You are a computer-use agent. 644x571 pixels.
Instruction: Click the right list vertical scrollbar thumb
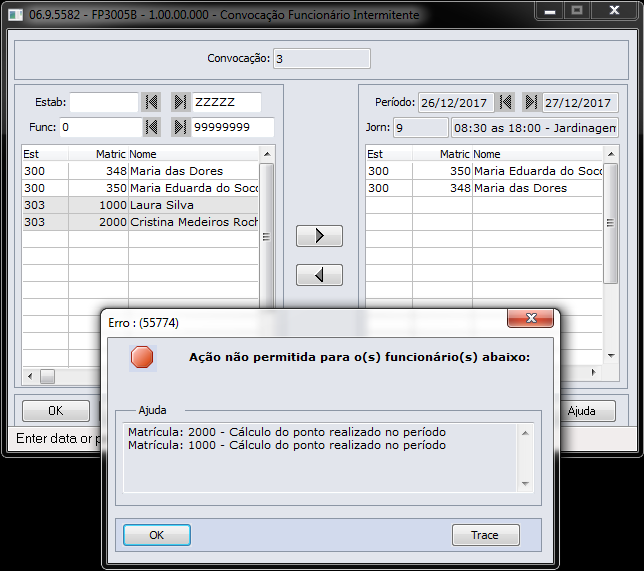[x=610, y=223]
